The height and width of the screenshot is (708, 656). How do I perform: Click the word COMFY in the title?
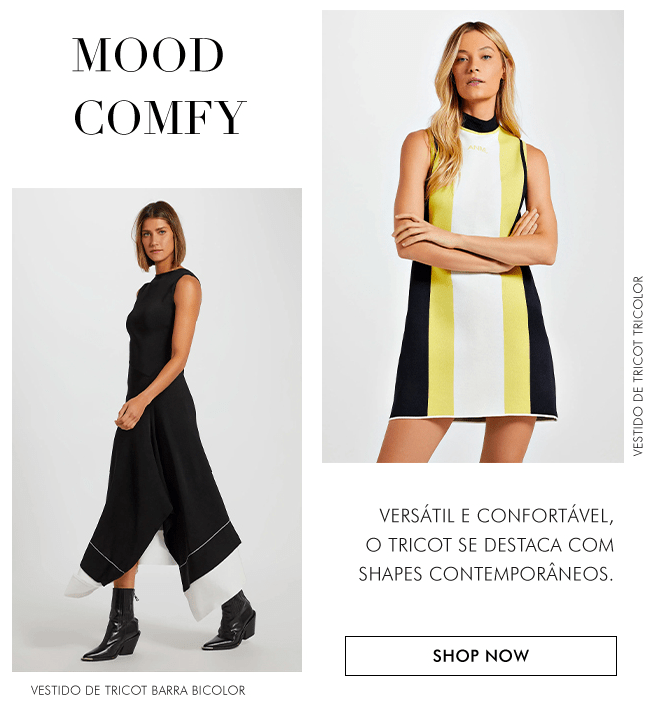click(x=160, y=118)
